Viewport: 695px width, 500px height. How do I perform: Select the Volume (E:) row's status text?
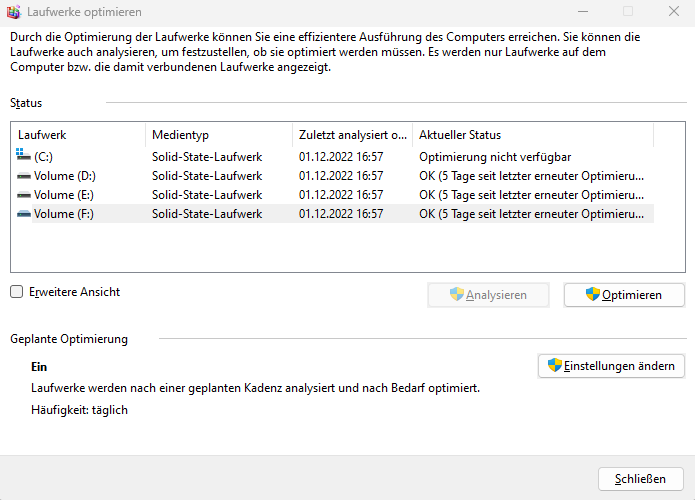pos(531,195)
